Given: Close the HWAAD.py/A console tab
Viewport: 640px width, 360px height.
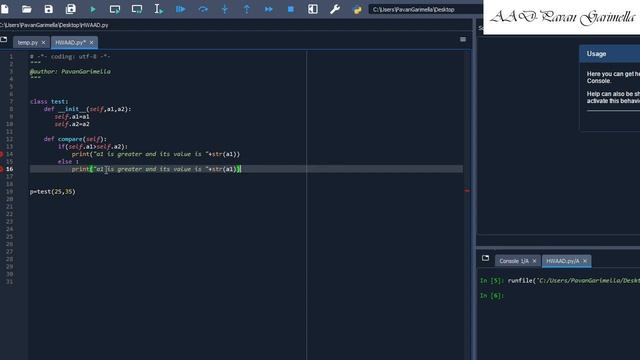Looking at the screenshot, I should (x=585, y=261).
